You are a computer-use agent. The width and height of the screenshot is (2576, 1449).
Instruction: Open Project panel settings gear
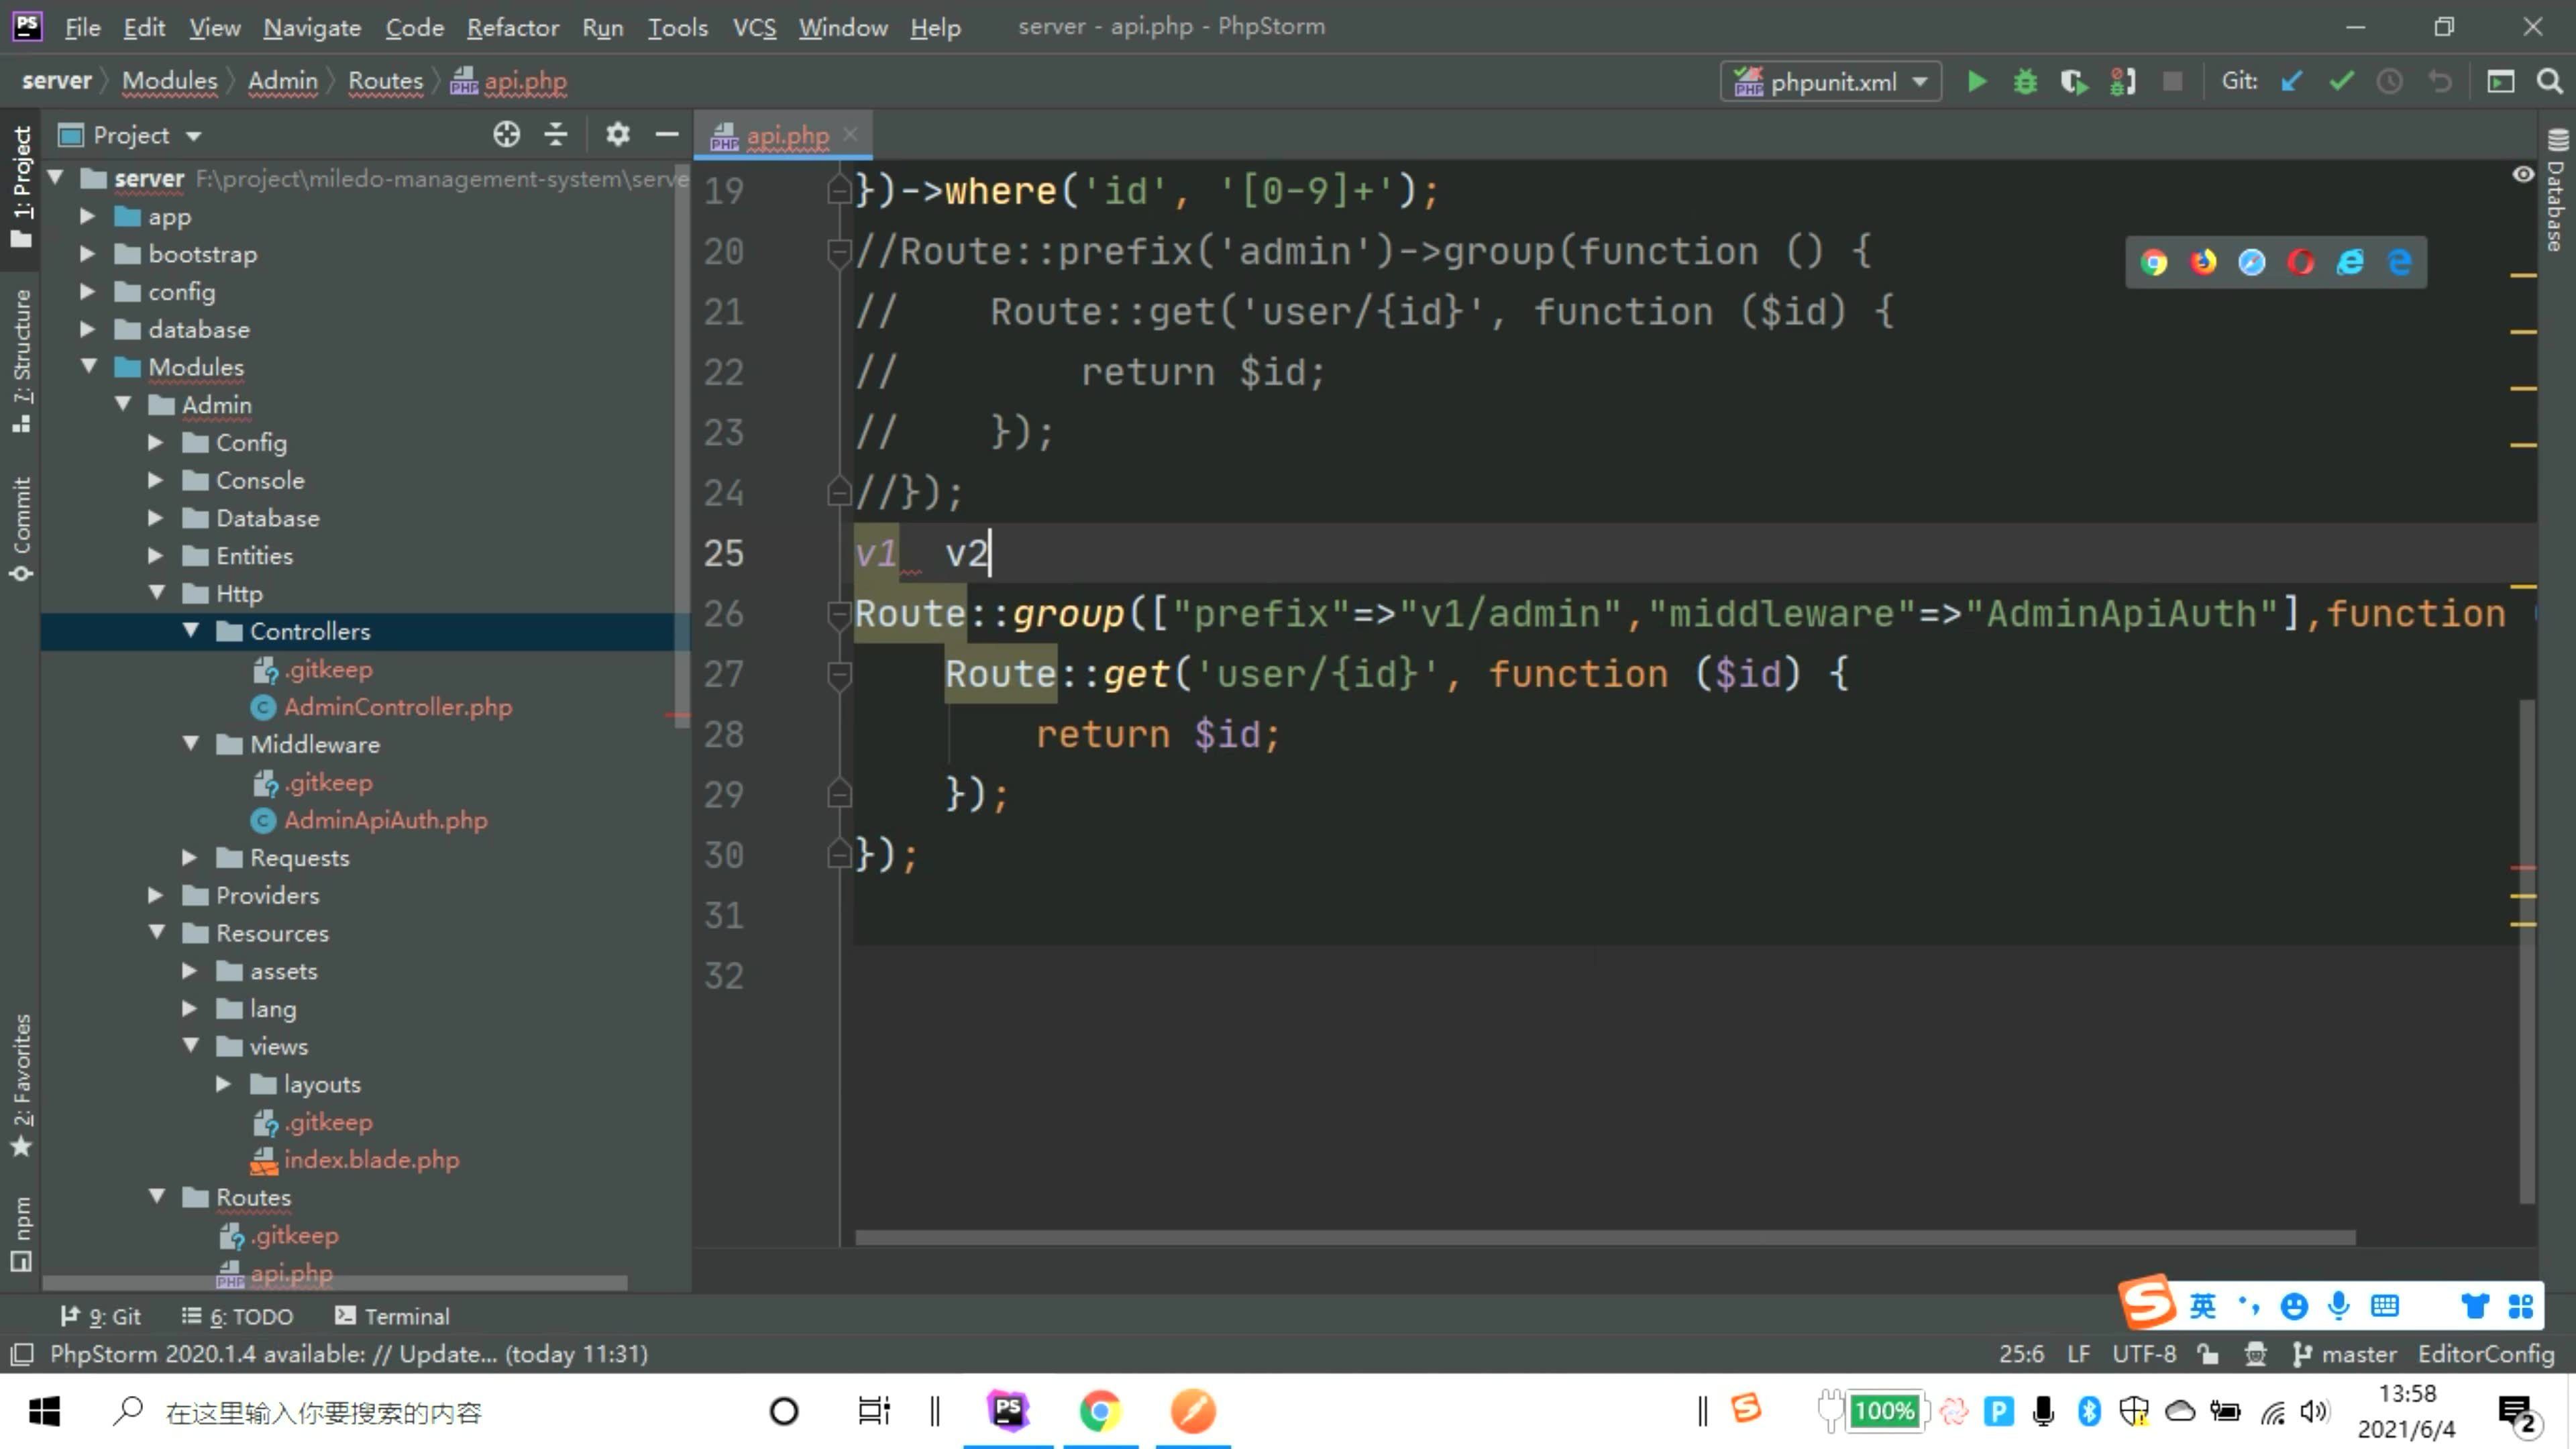click(617, 134)
